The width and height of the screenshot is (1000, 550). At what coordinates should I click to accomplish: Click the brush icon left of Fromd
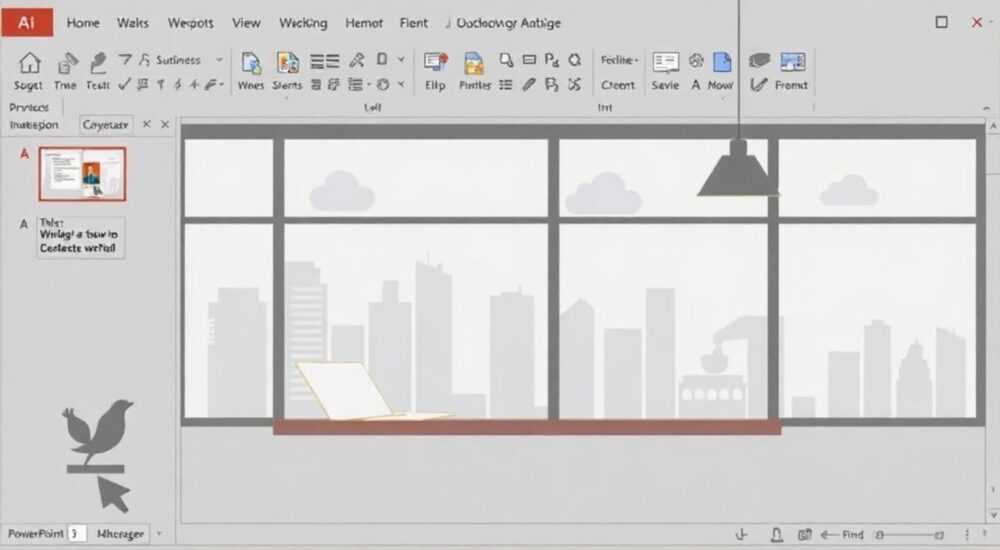click(x=758, y=84)
